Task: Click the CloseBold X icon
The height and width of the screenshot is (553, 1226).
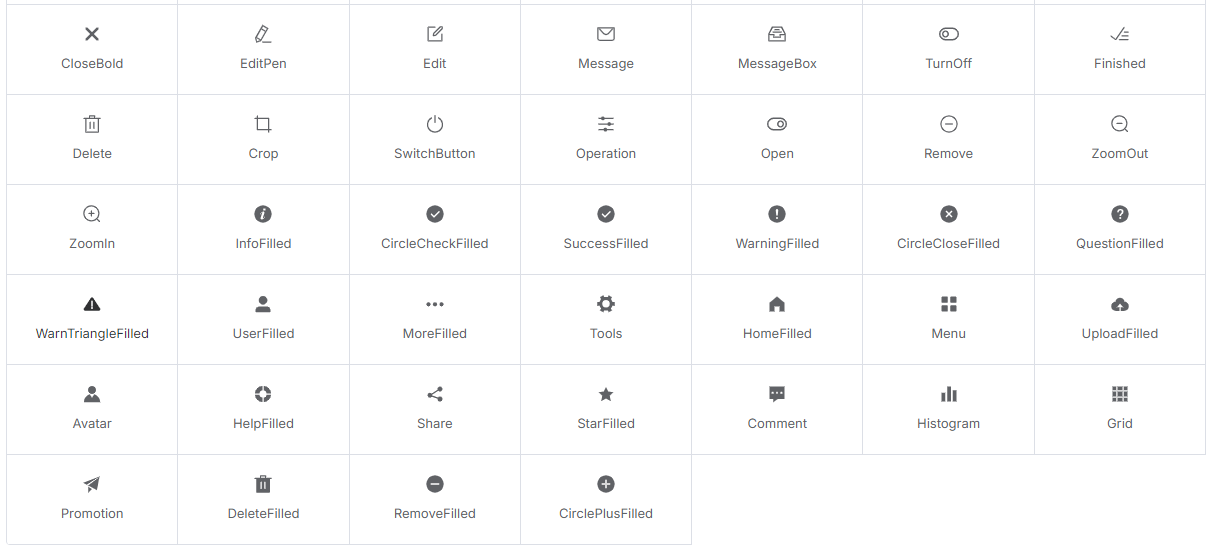Action: 92,34
